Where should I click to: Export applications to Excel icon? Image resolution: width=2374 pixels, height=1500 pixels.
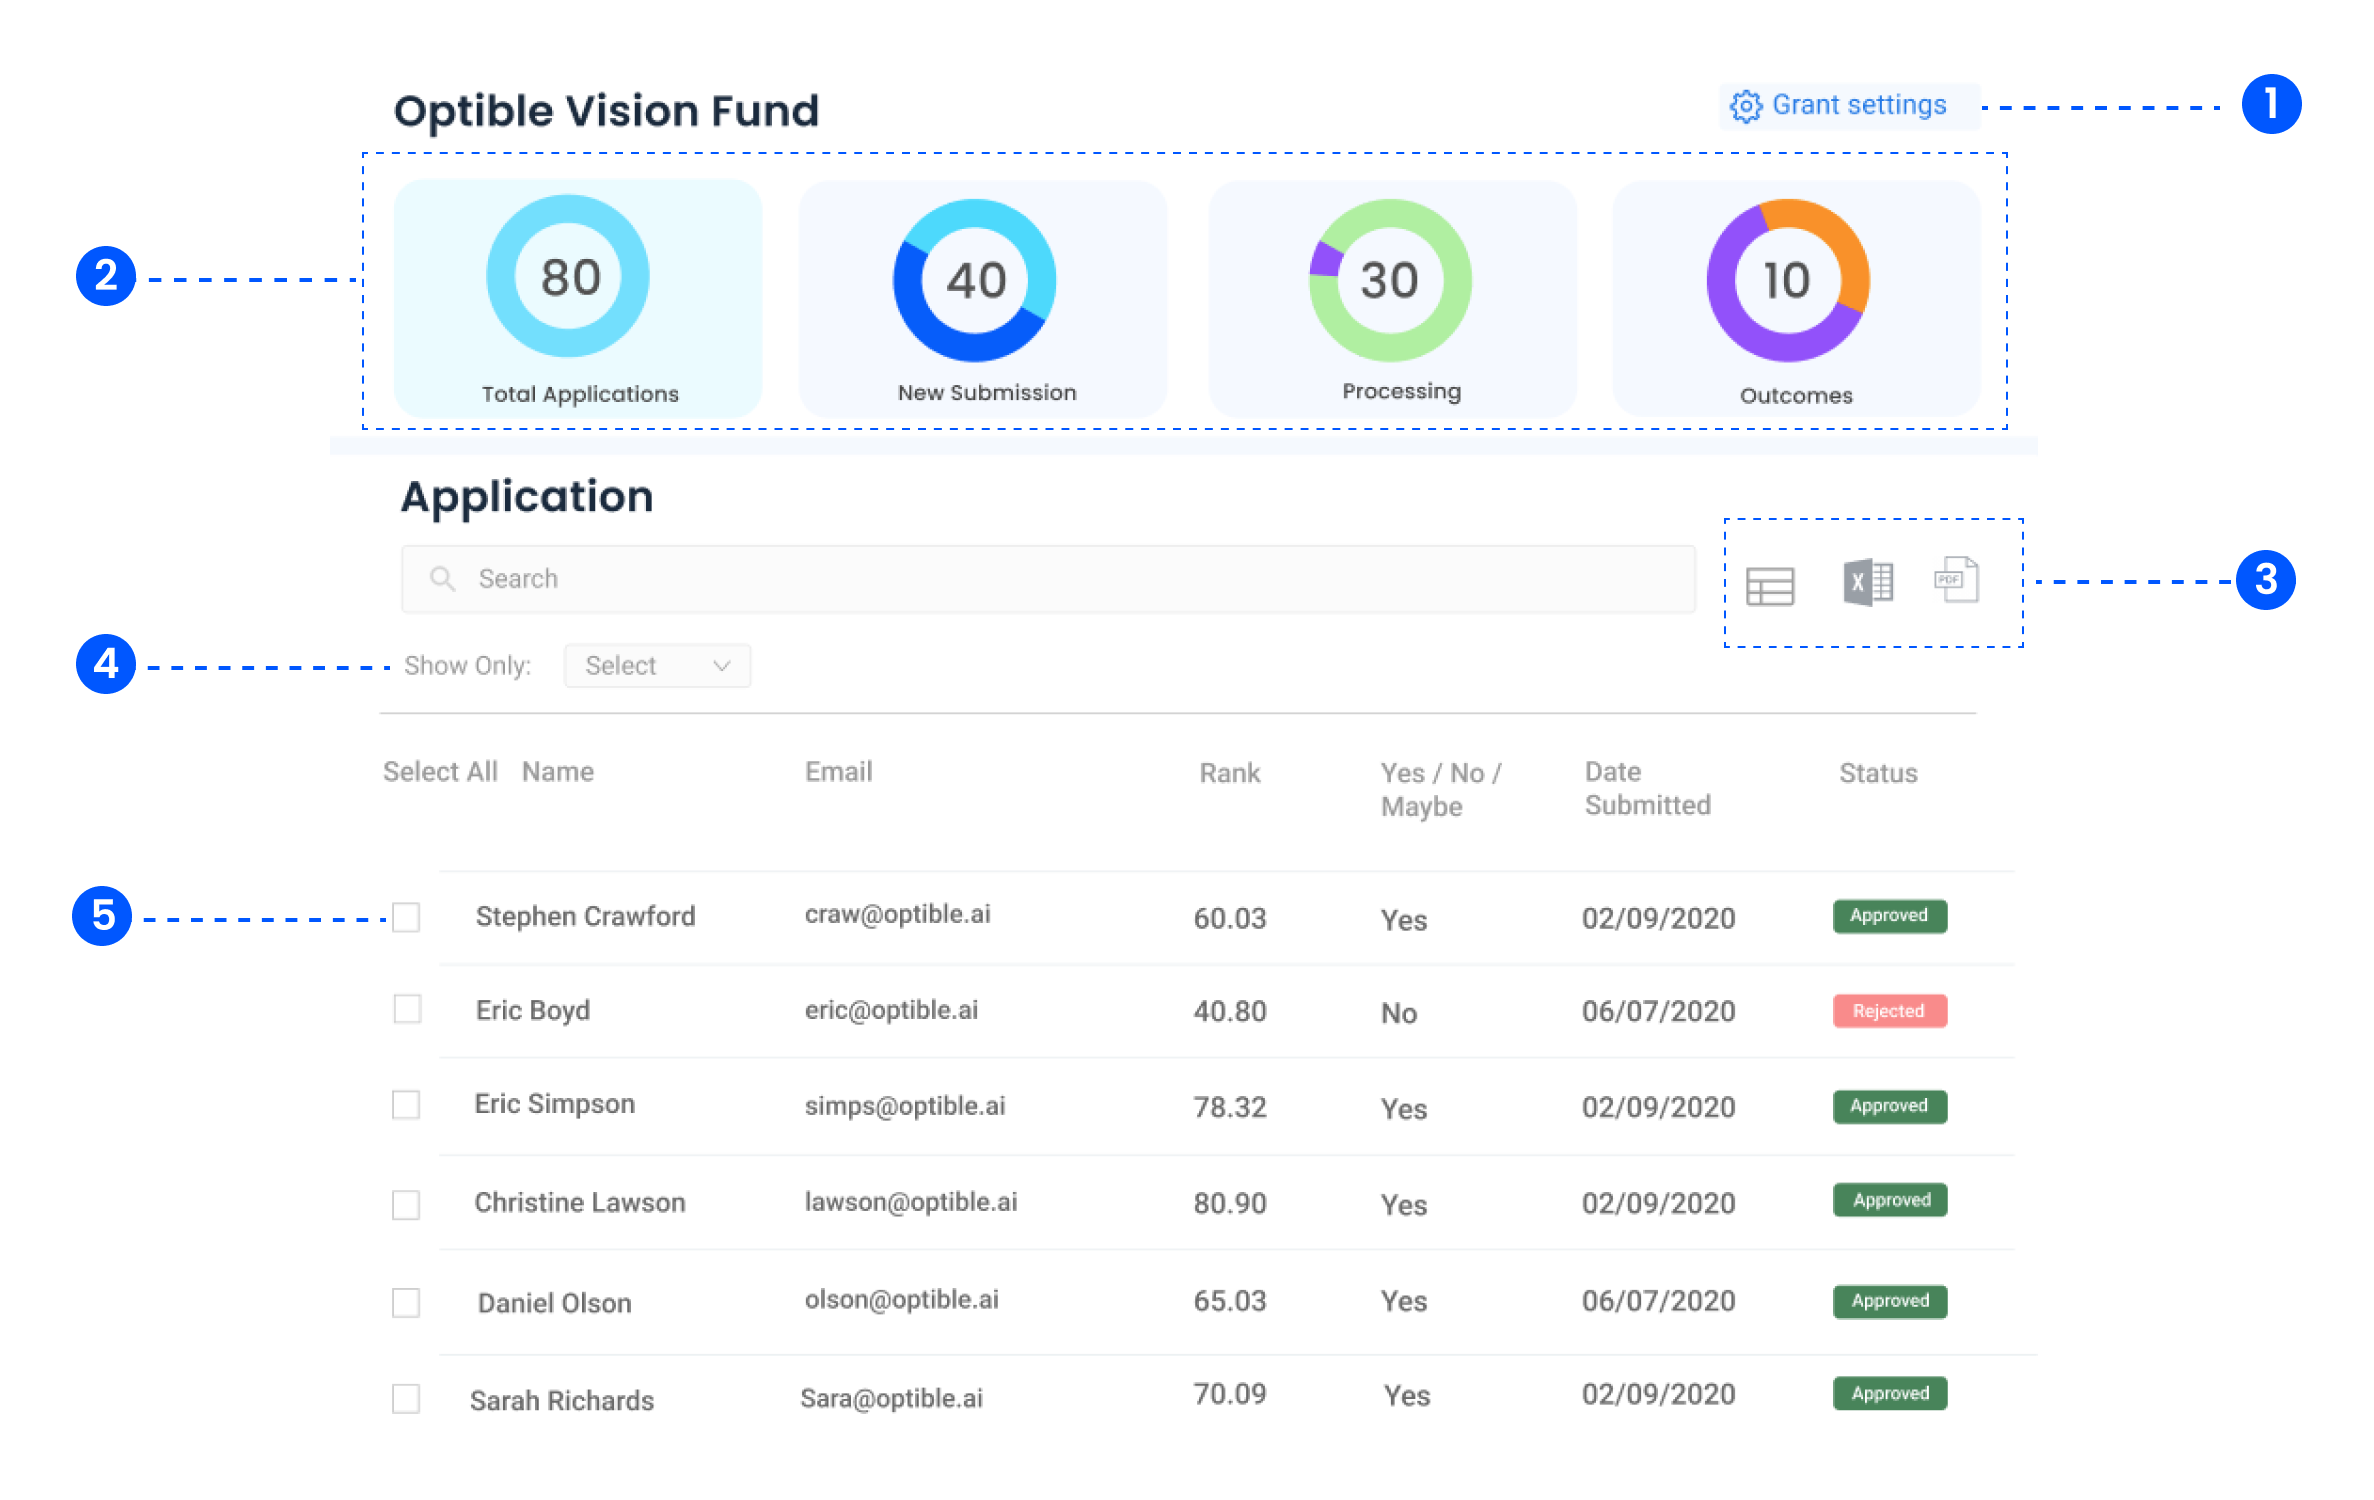[1867, 582]
